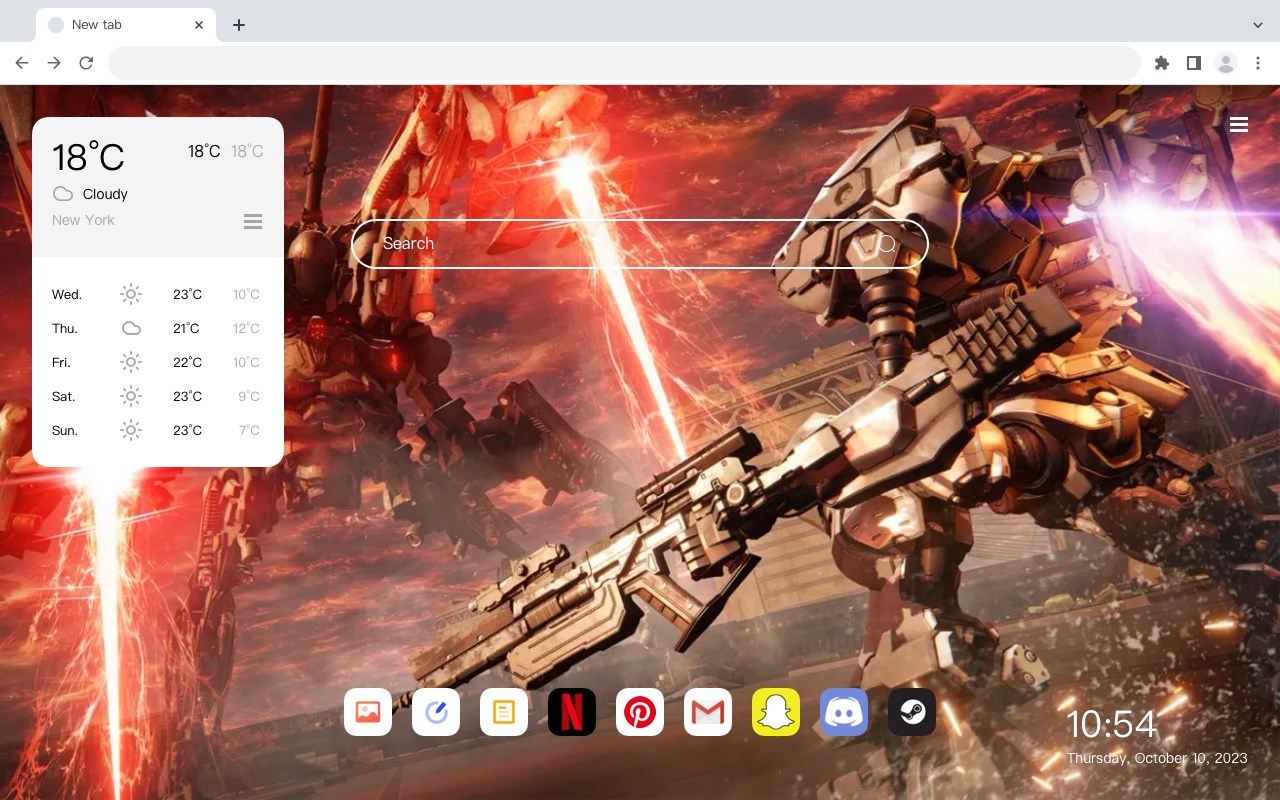
Task: Toggle the browser side panel
Action: click(x=1194, y=63)
